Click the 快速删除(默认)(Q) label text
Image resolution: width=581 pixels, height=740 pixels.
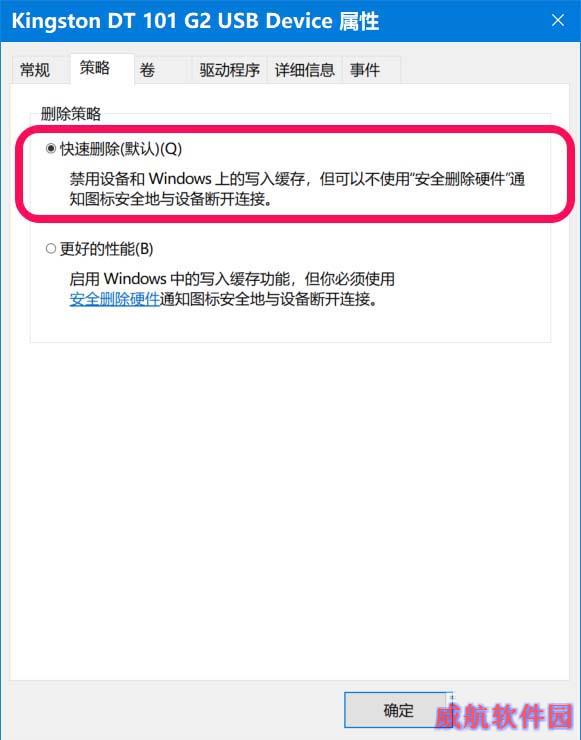(121, 149)
